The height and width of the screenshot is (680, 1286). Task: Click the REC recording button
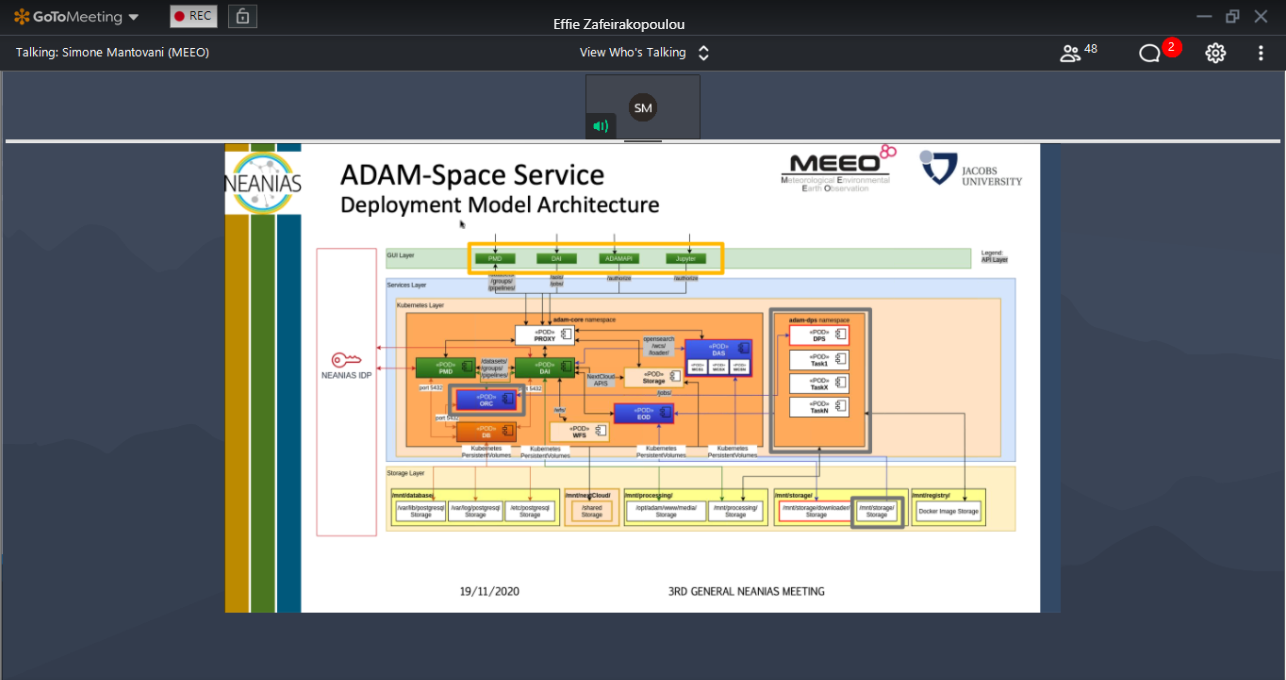(193, 16)
